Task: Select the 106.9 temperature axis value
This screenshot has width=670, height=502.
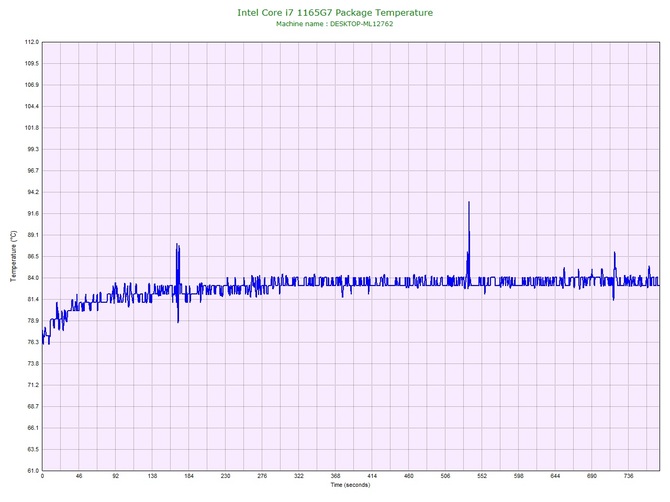Action: (32, 85)
